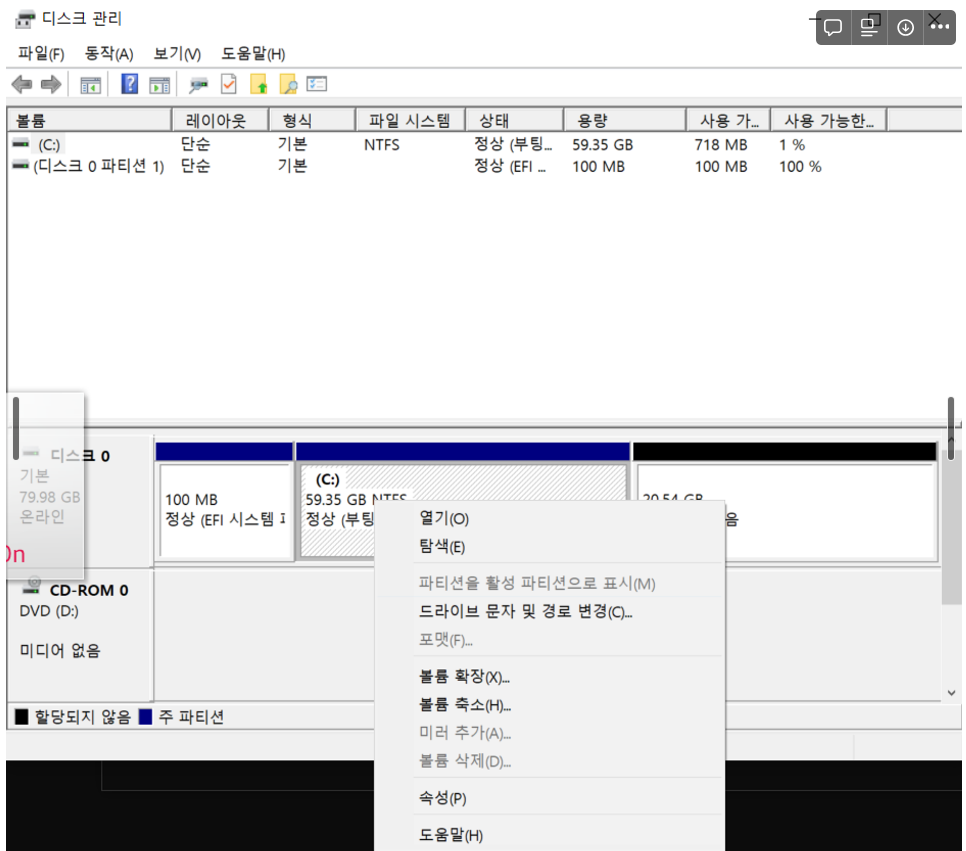Sort by the 레이아웃 column header

point(220,120)
